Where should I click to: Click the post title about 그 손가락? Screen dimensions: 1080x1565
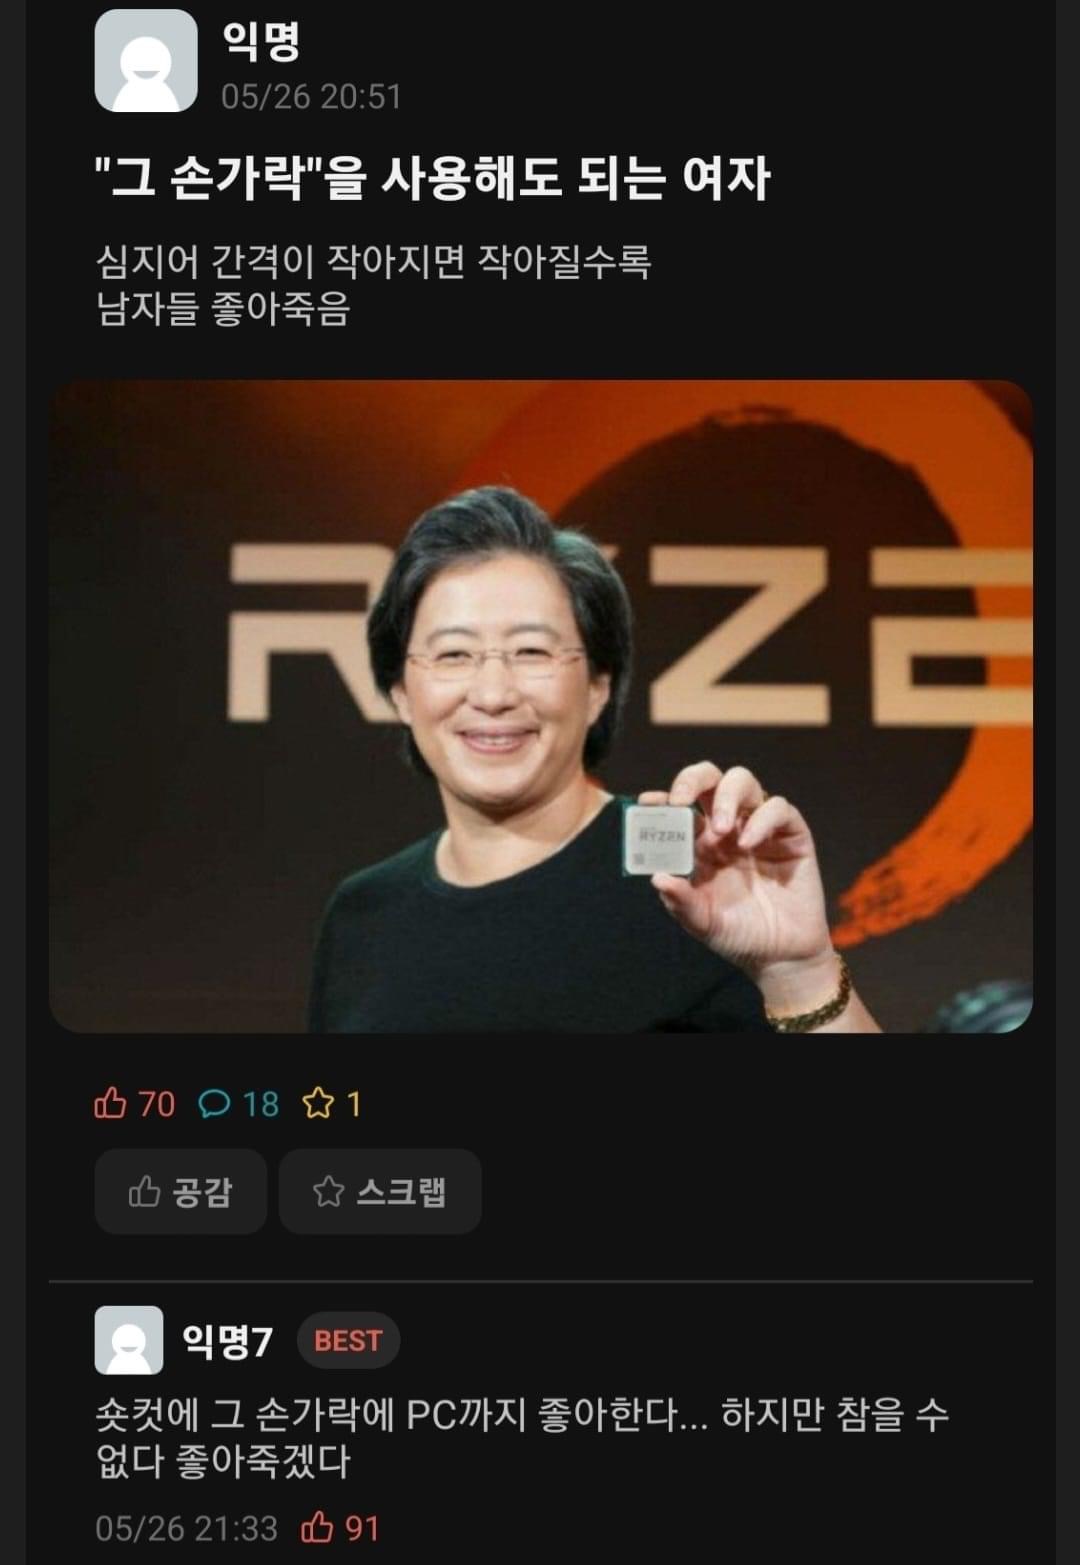coord(432,179)
